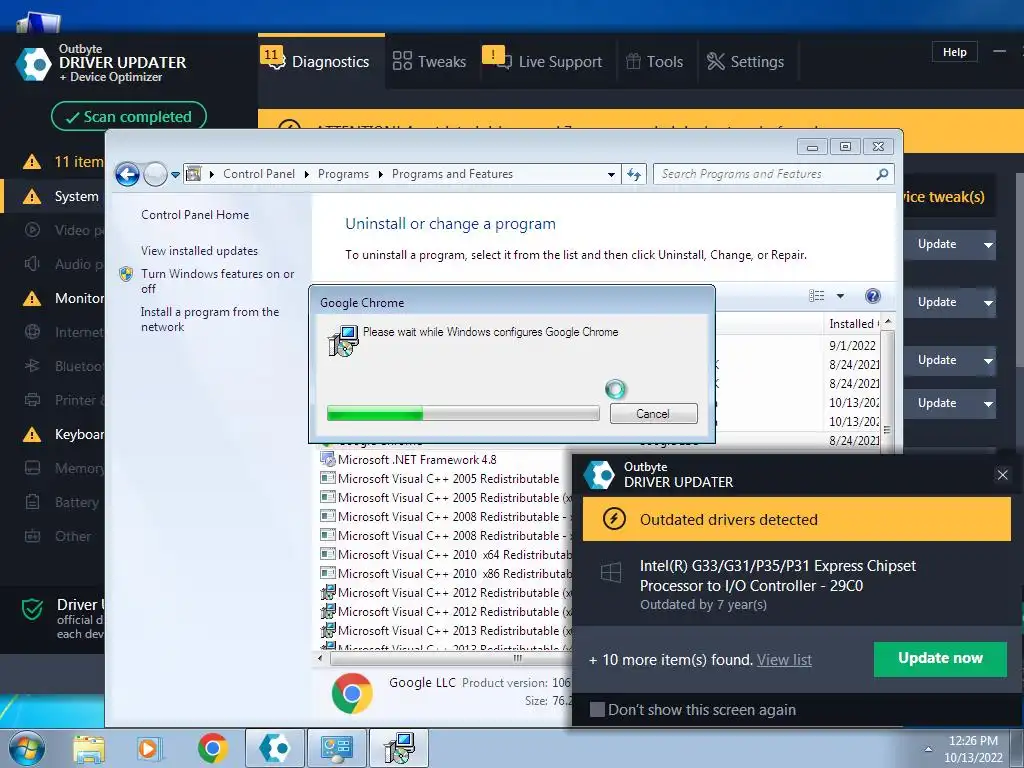Click the Google Chrome logo in details pane

pos(352,693)
